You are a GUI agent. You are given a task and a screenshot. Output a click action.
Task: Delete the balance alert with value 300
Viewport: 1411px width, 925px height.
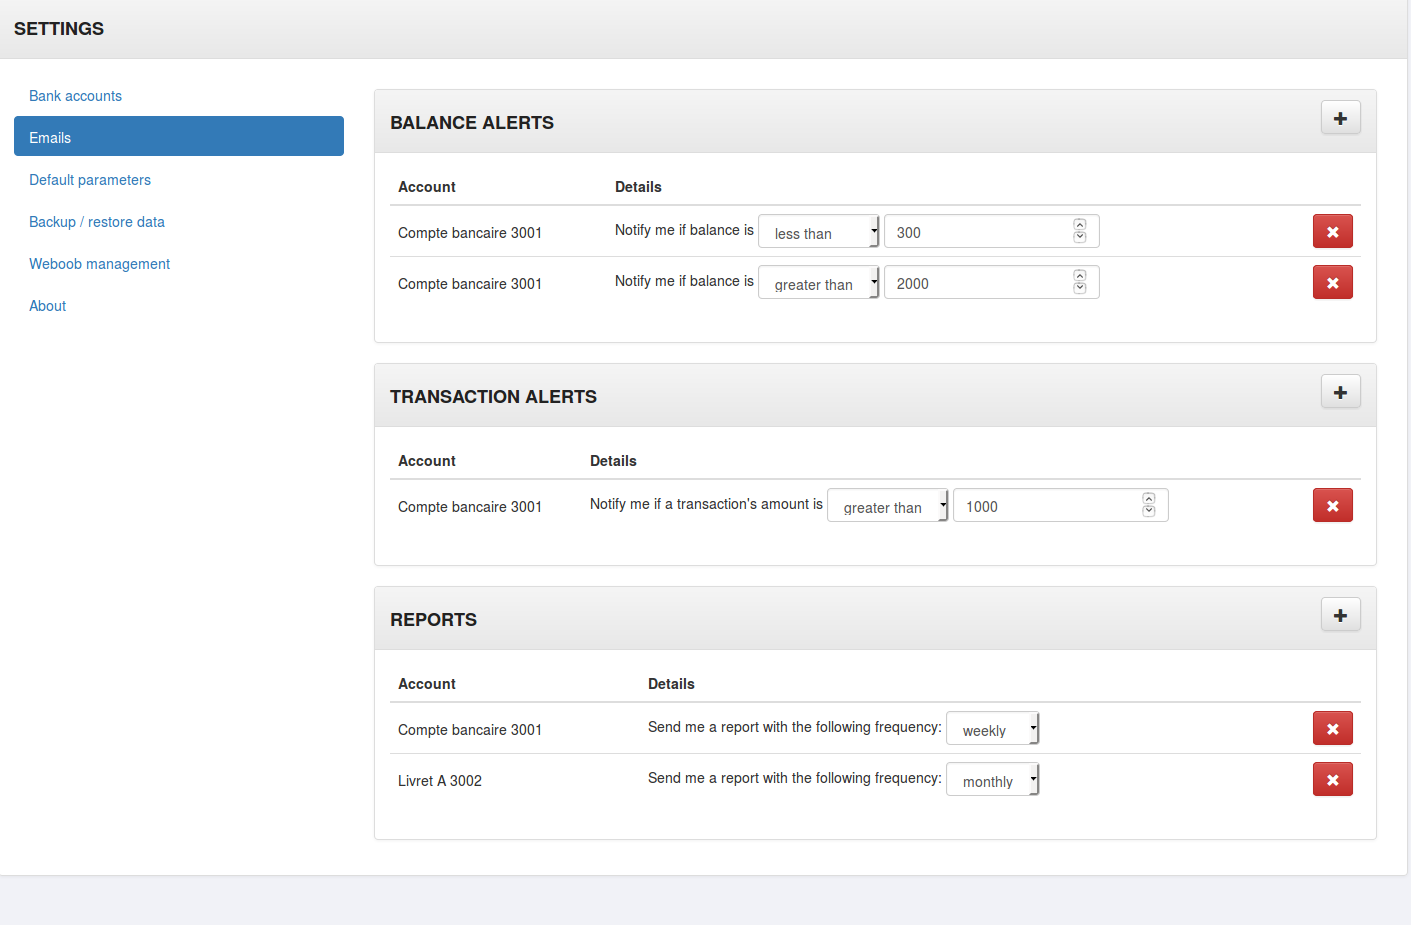point(1332,231)
